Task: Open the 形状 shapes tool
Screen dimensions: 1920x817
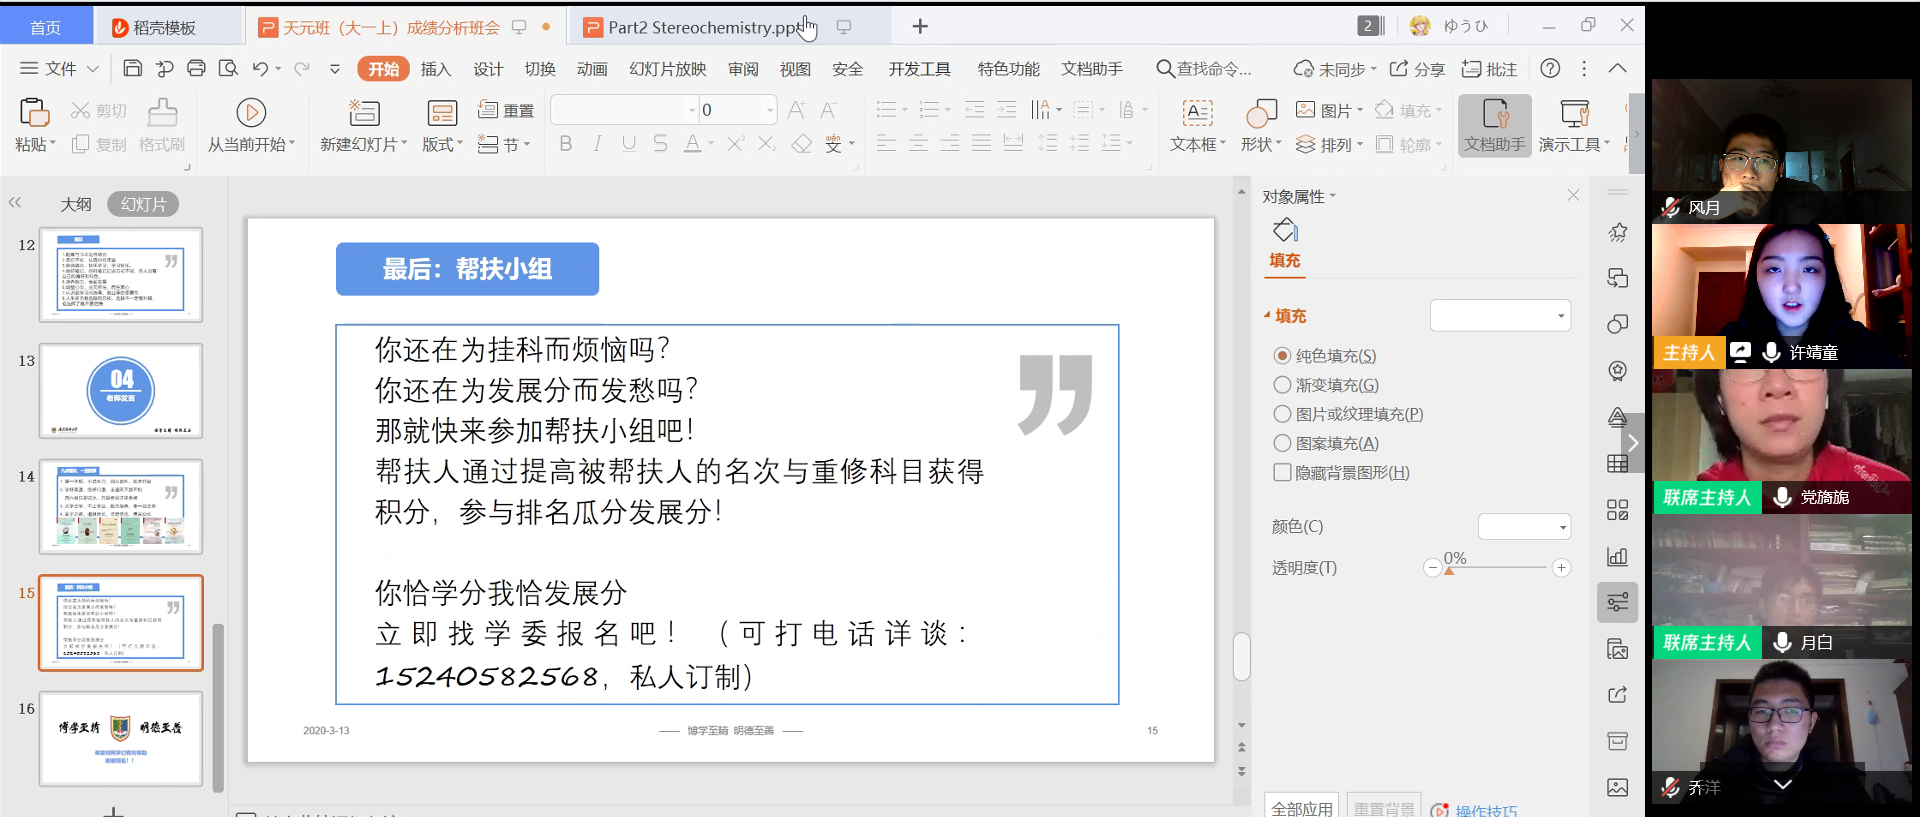Action: coord(1260,112)
